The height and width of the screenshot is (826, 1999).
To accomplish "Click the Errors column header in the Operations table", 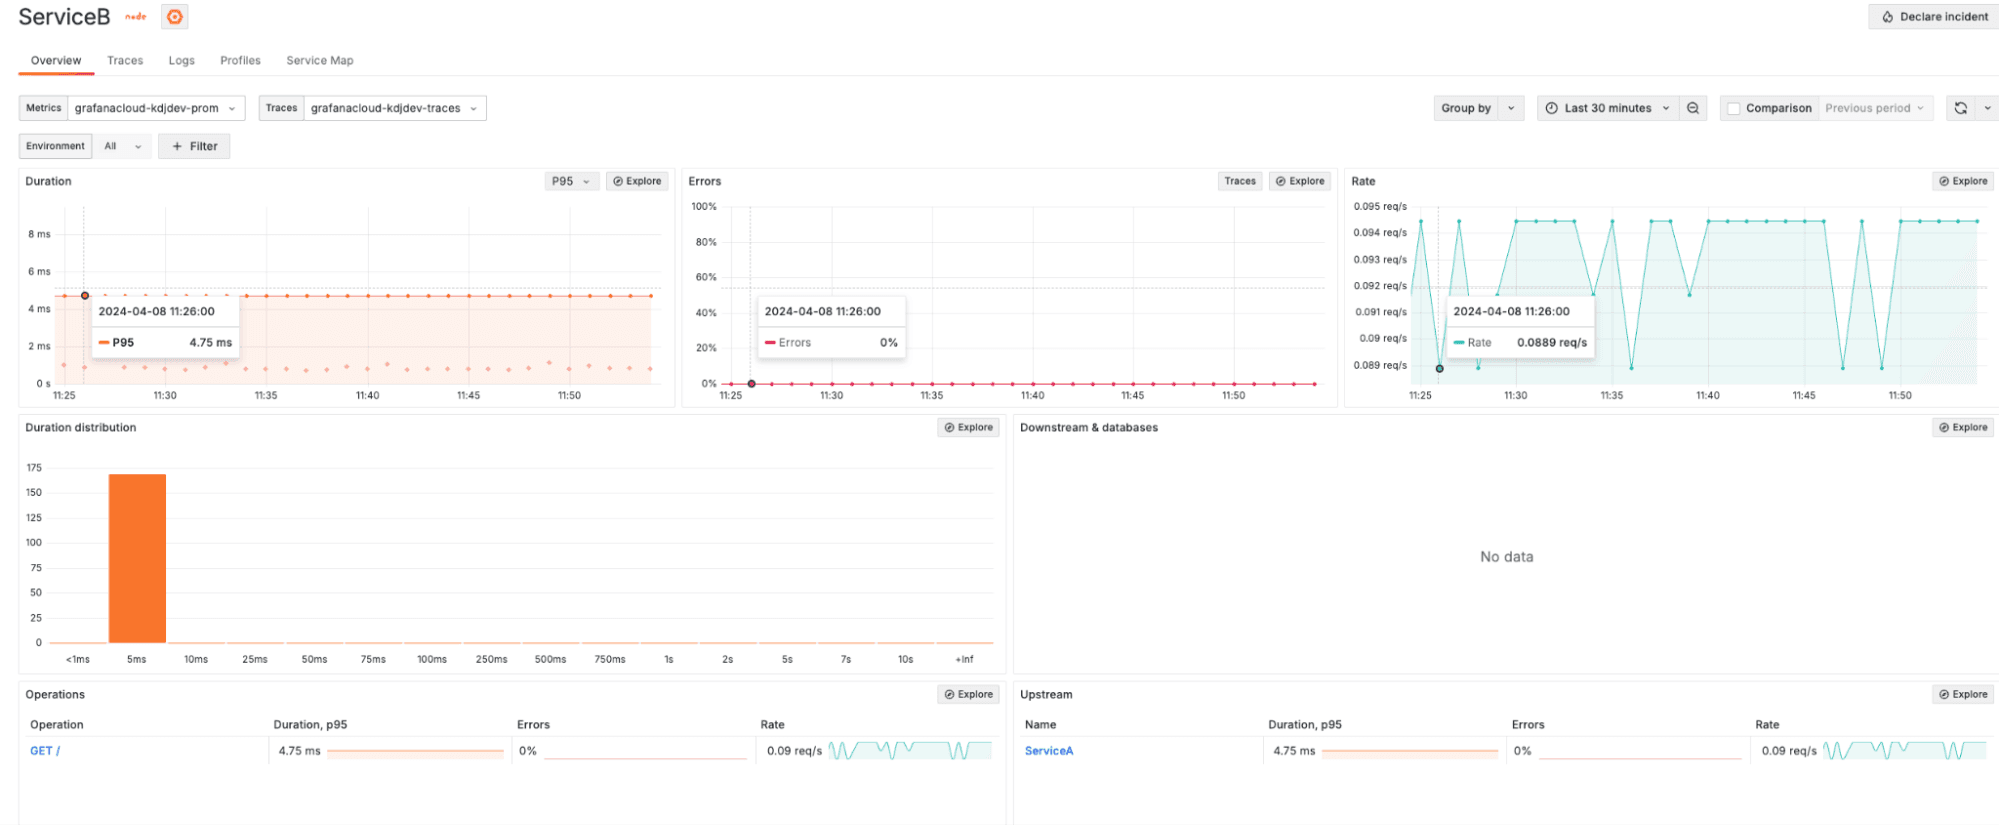I will 533,725.
